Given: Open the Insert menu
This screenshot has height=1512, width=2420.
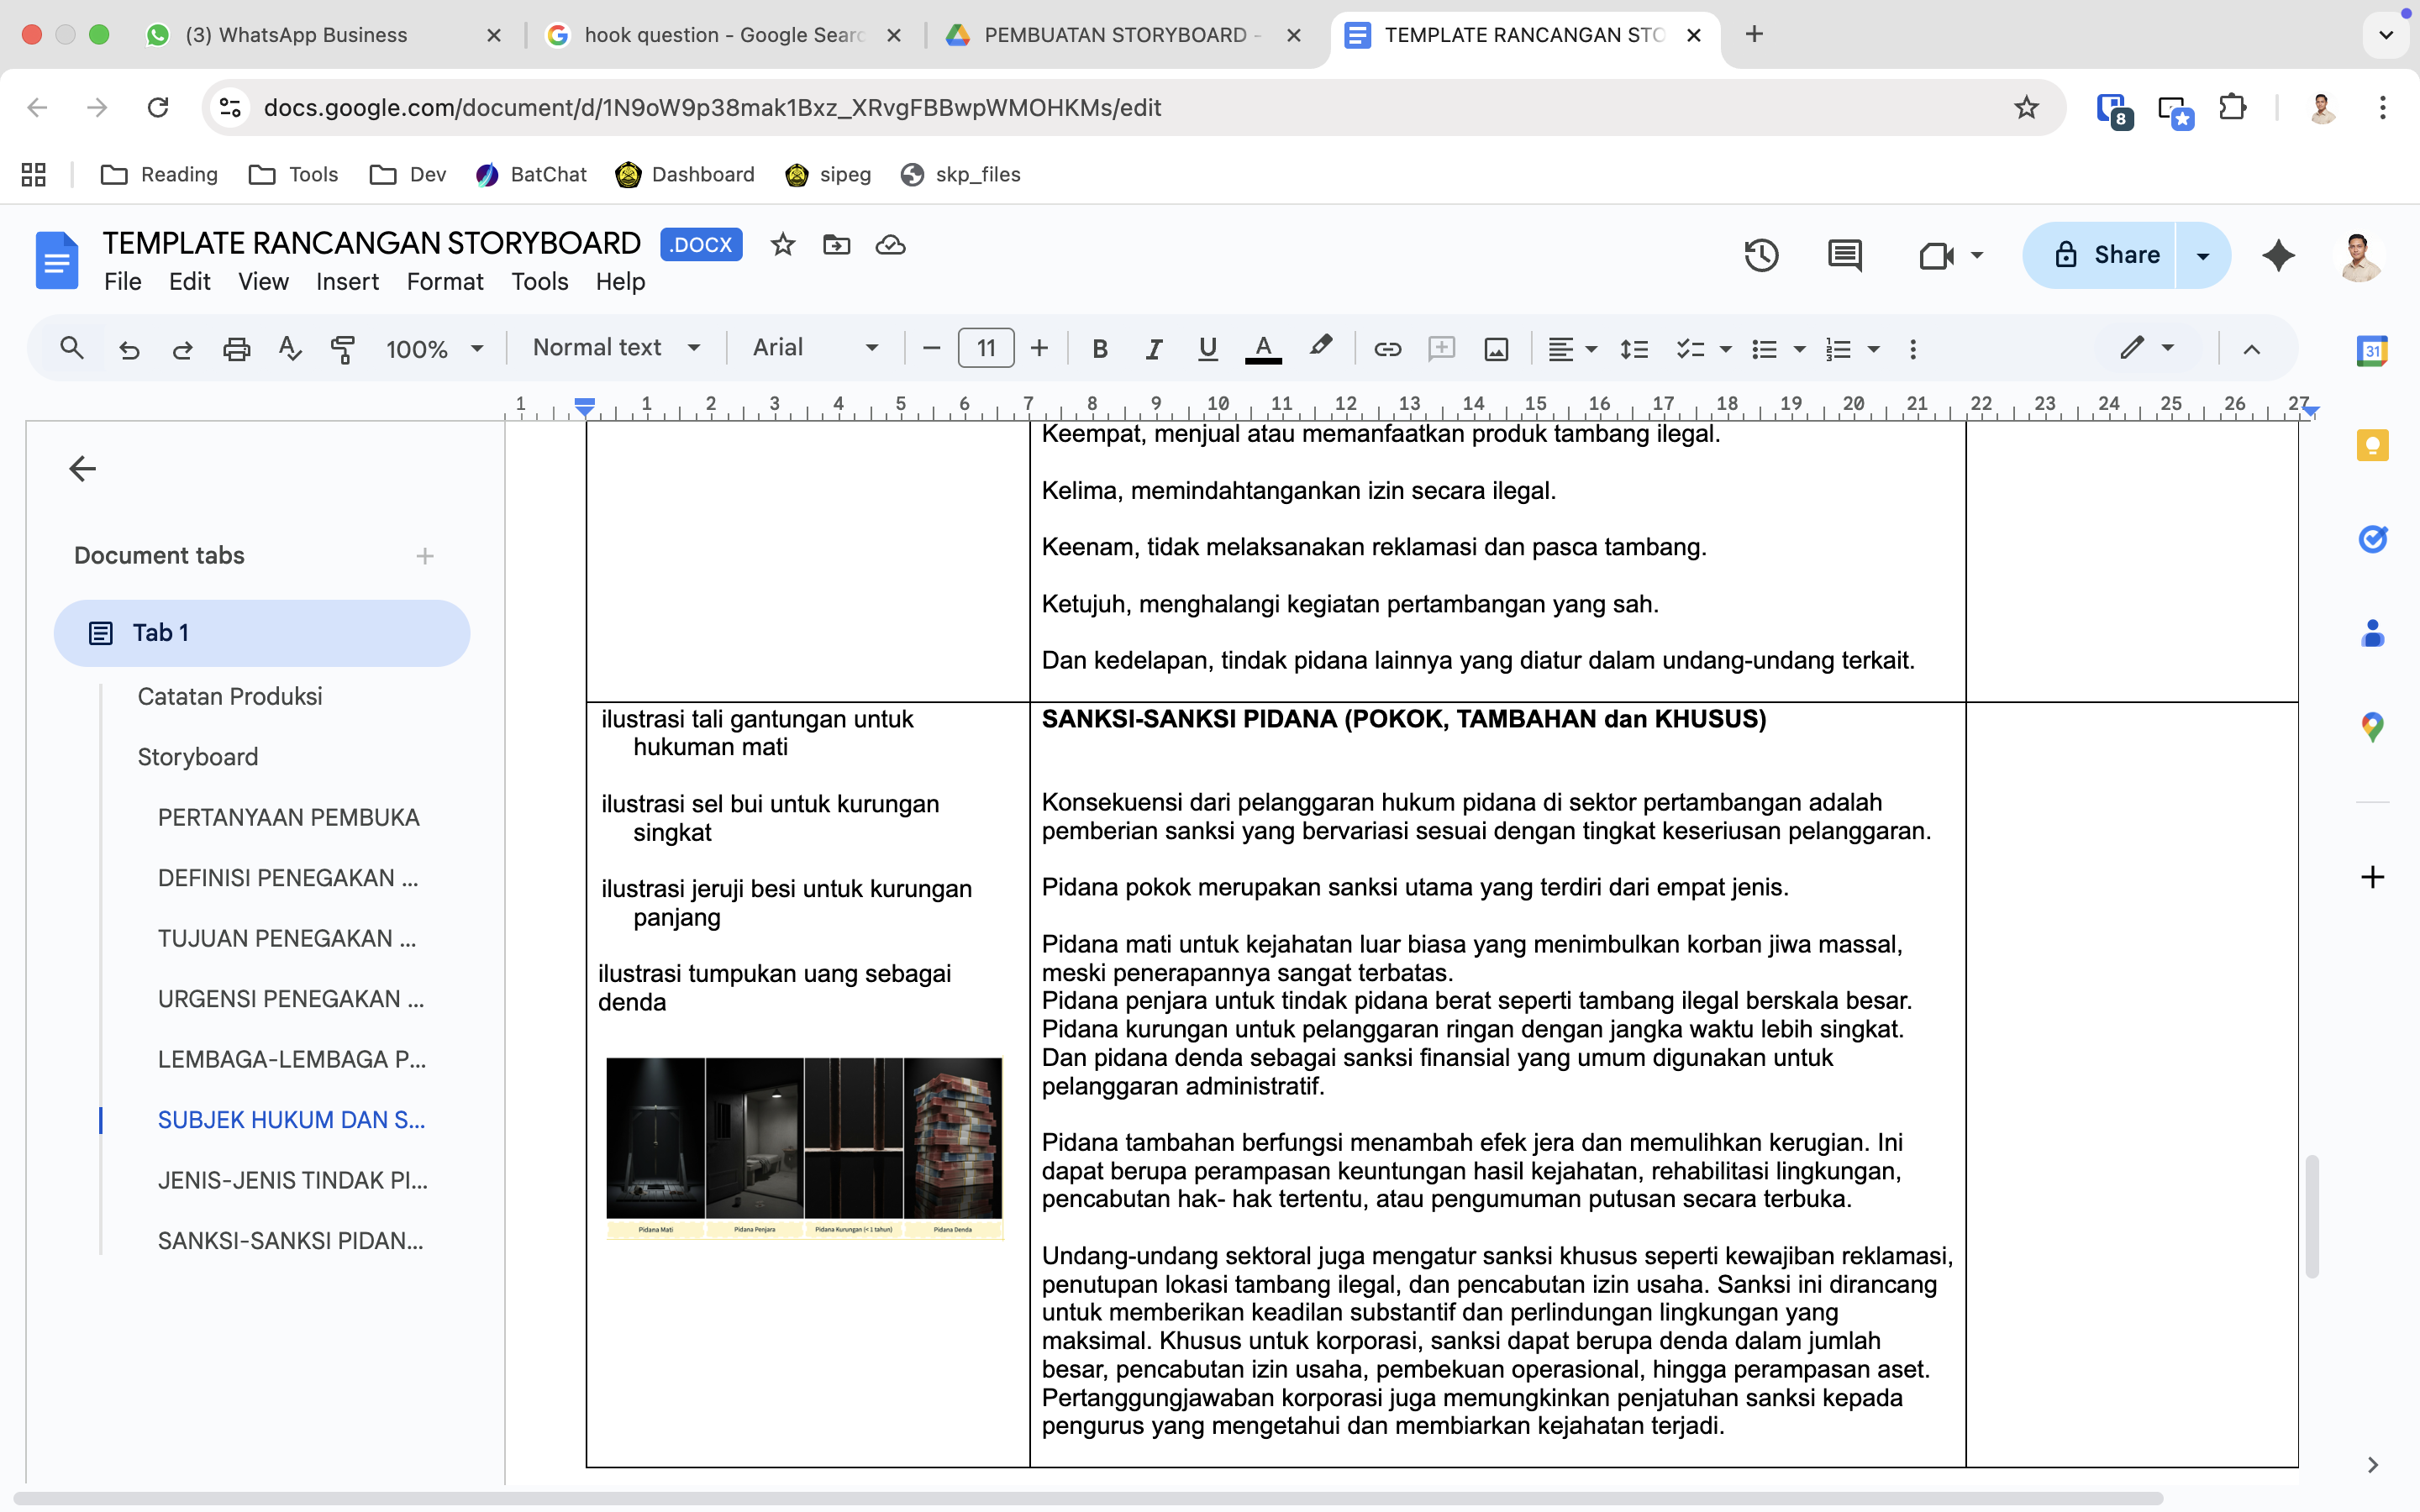Looking at the screenshot, I should [347, 282].
